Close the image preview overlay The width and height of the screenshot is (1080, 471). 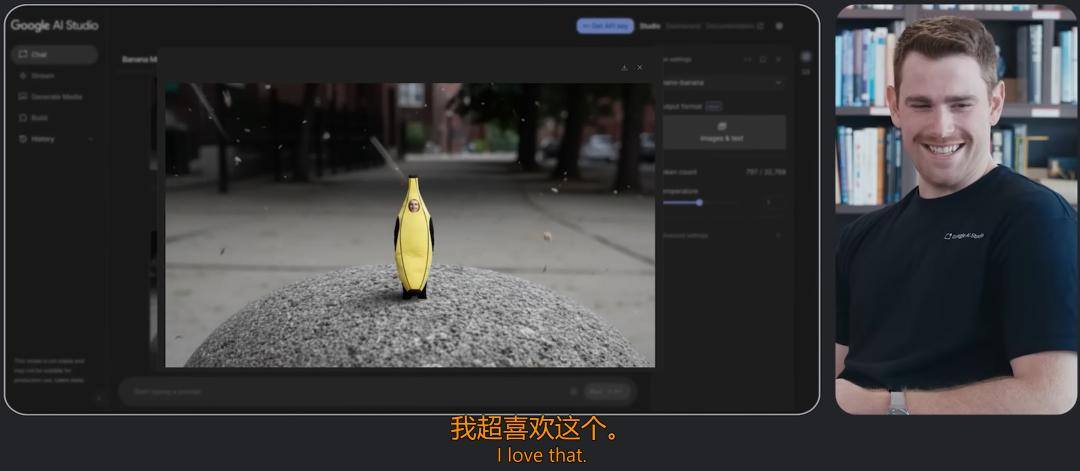(x=639, y=67)
